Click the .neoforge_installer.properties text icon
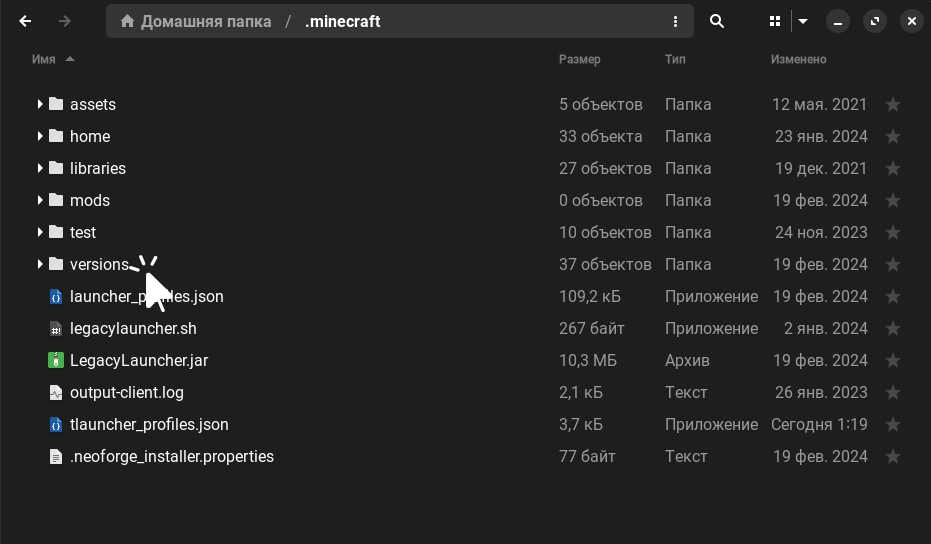931x544 pixels. pyautogui.click(x=56, y=457)
